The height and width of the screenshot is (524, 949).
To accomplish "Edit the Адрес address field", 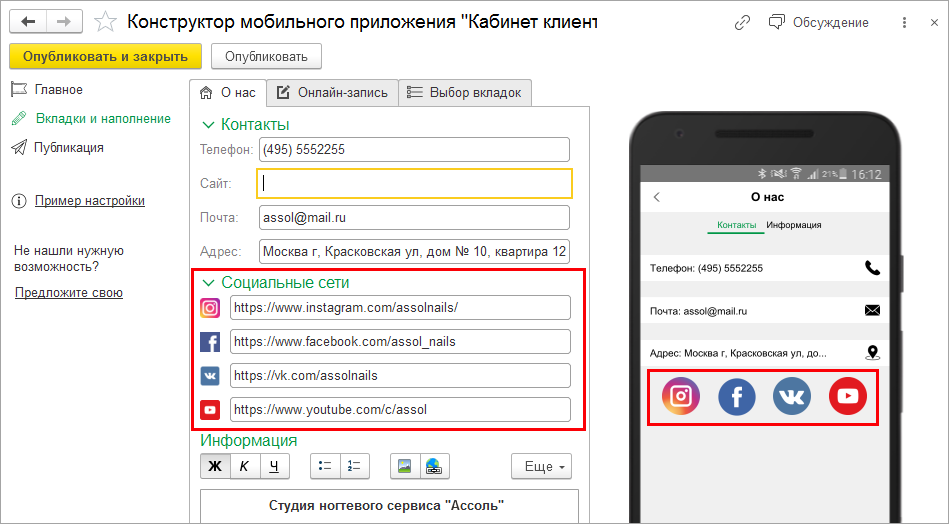I will [x=414, y=251].
